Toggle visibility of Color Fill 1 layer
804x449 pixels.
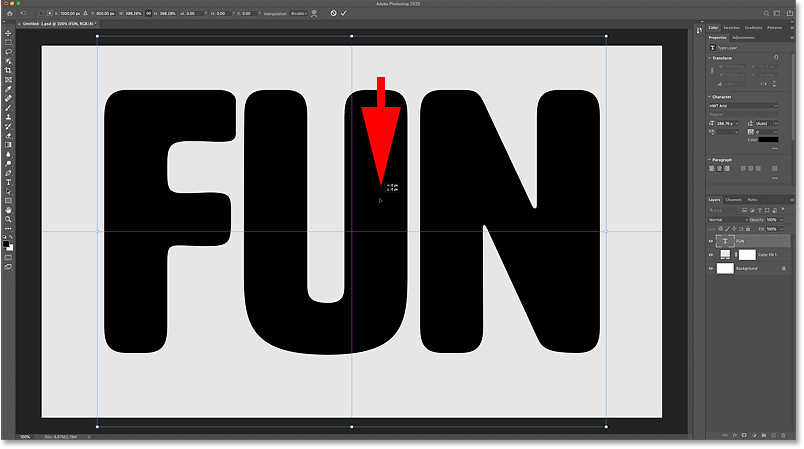coord(711,255)
